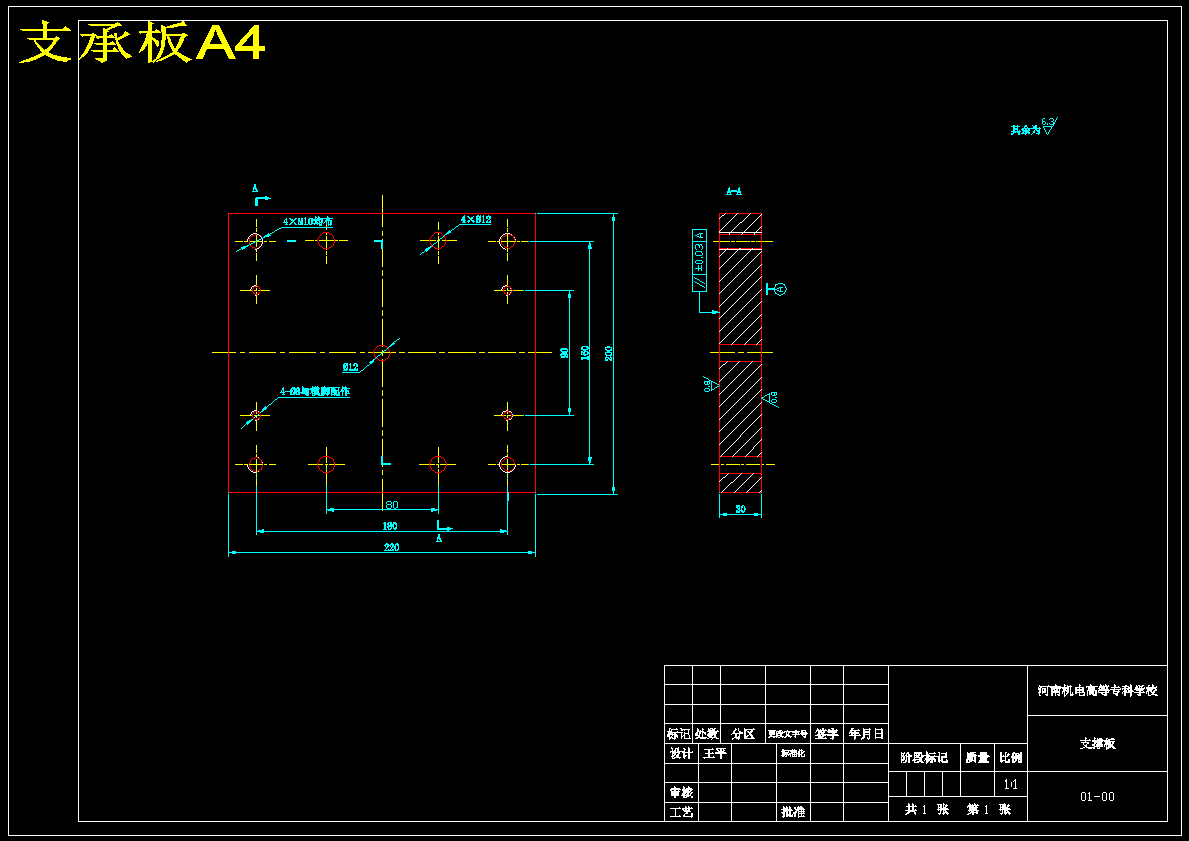Image resolution: width=1189 pixels, height=841 pixels.
Task: Click the drawing number 01-00
Action: point(1097,797)
